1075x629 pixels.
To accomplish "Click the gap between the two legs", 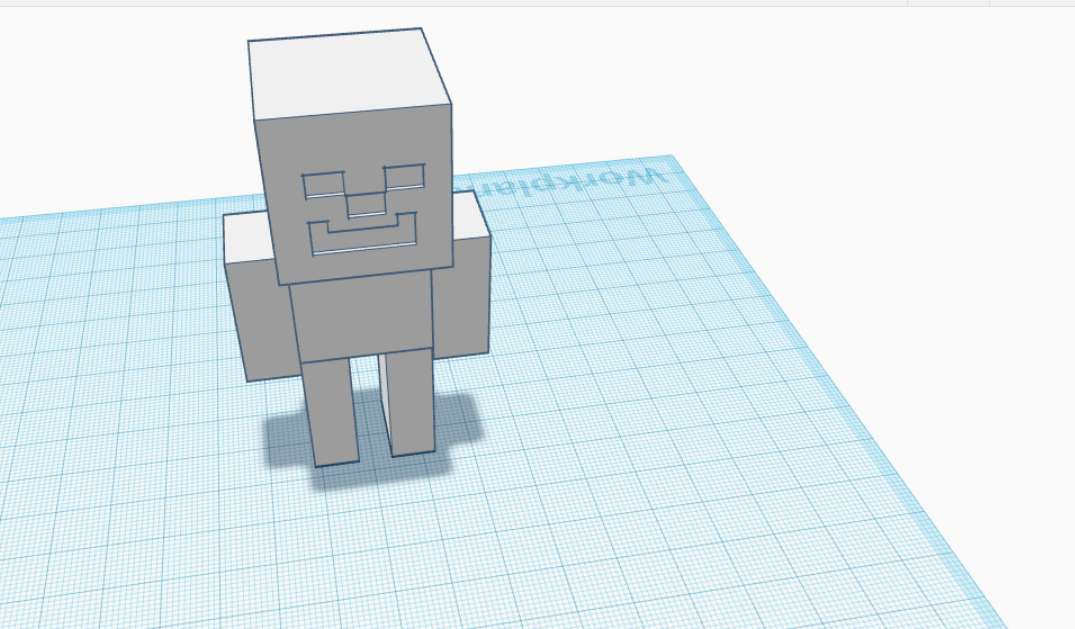I will pos(372,410).
